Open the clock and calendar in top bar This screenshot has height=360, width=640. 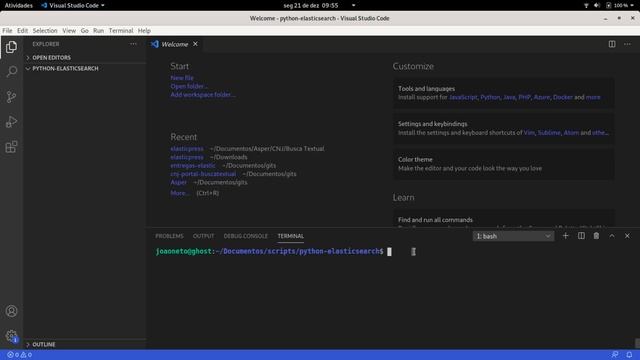pyautogui.click(x=311, y=5)
